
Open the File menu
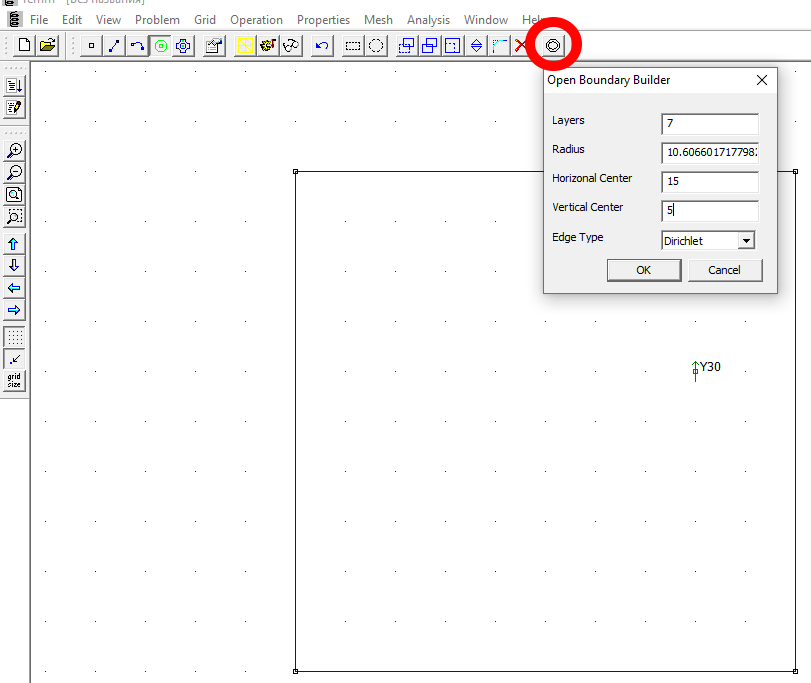(x=39, y=20)
